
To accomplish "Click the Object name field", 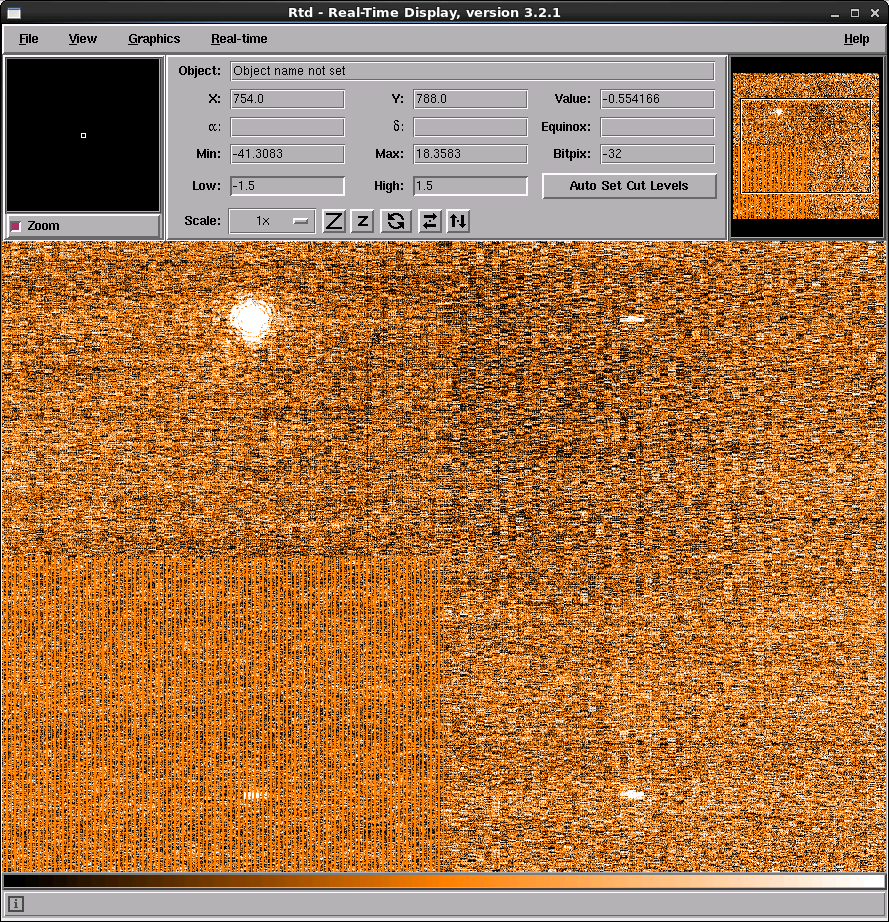I will coord(472,72).
